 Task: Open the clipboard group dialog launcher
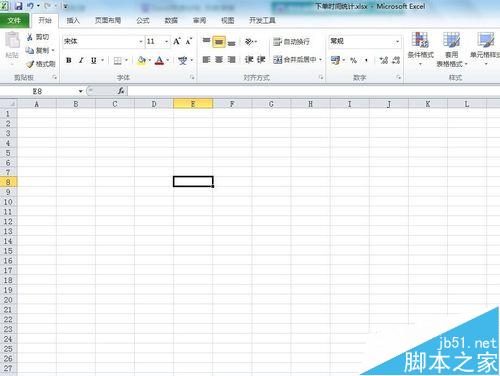(x=54, y=77)
